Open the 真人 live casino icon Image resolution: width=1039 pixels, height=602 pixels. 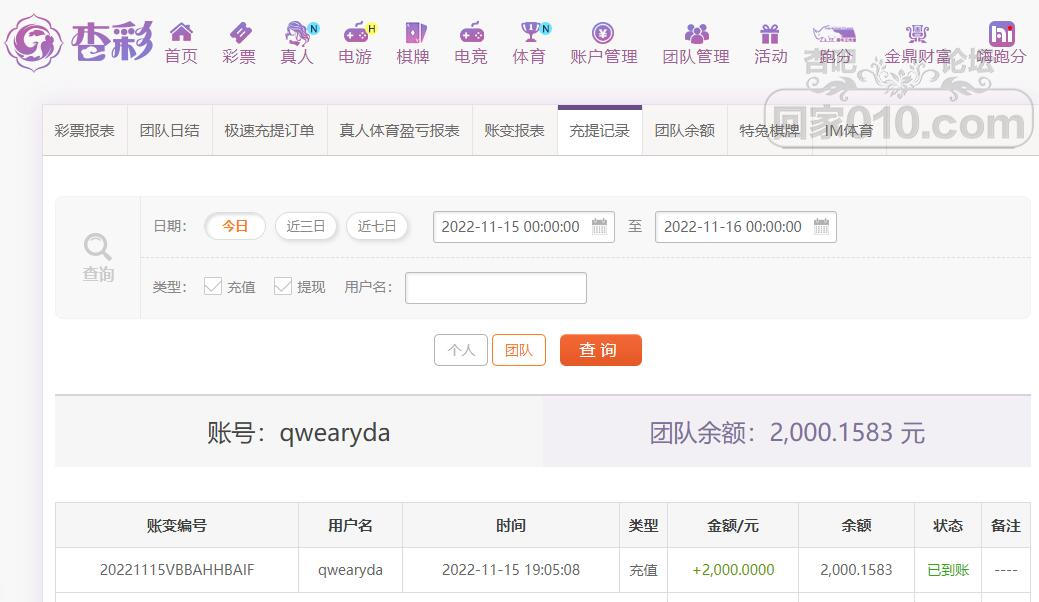297,33
